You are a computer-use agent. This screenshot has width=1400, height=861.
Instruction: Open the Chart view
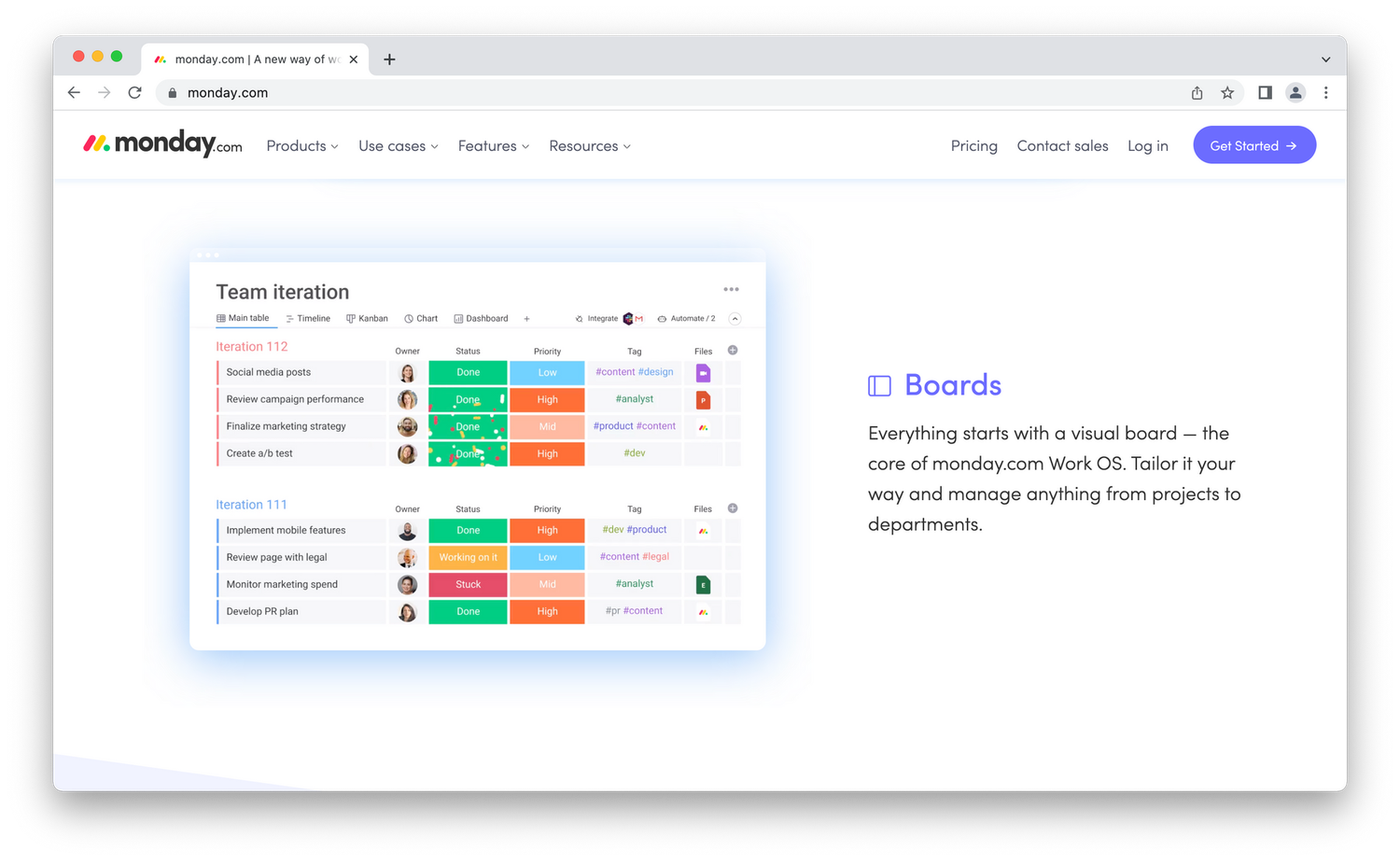pos(421,318)
